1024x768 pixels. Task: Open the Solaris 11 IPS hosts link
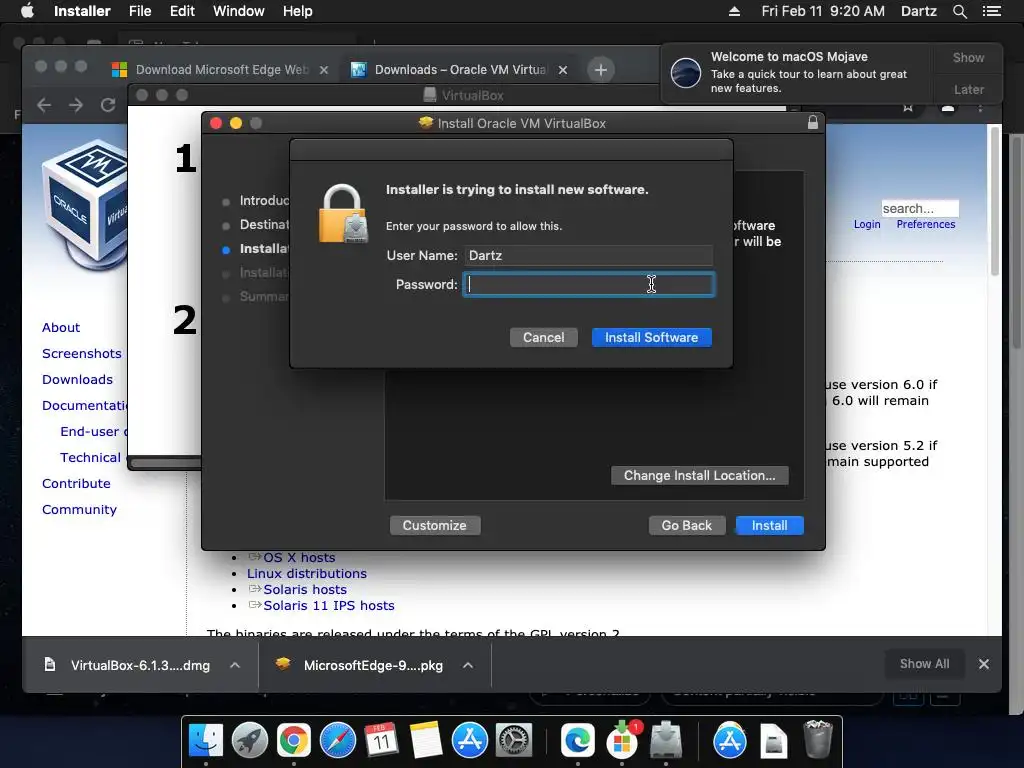pos(328,605)
